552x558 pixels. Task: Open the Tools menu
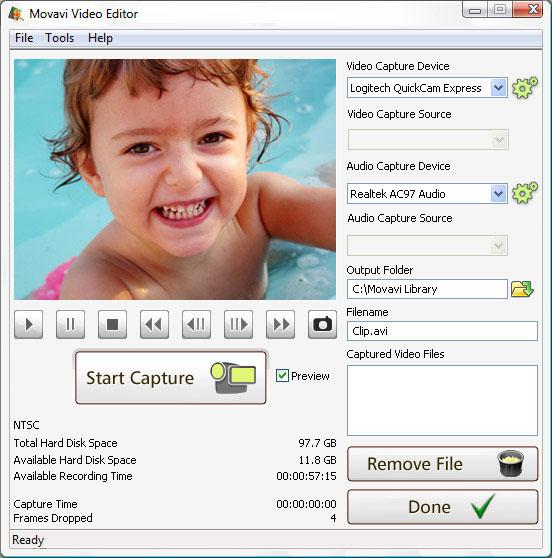tap(59, 38)
